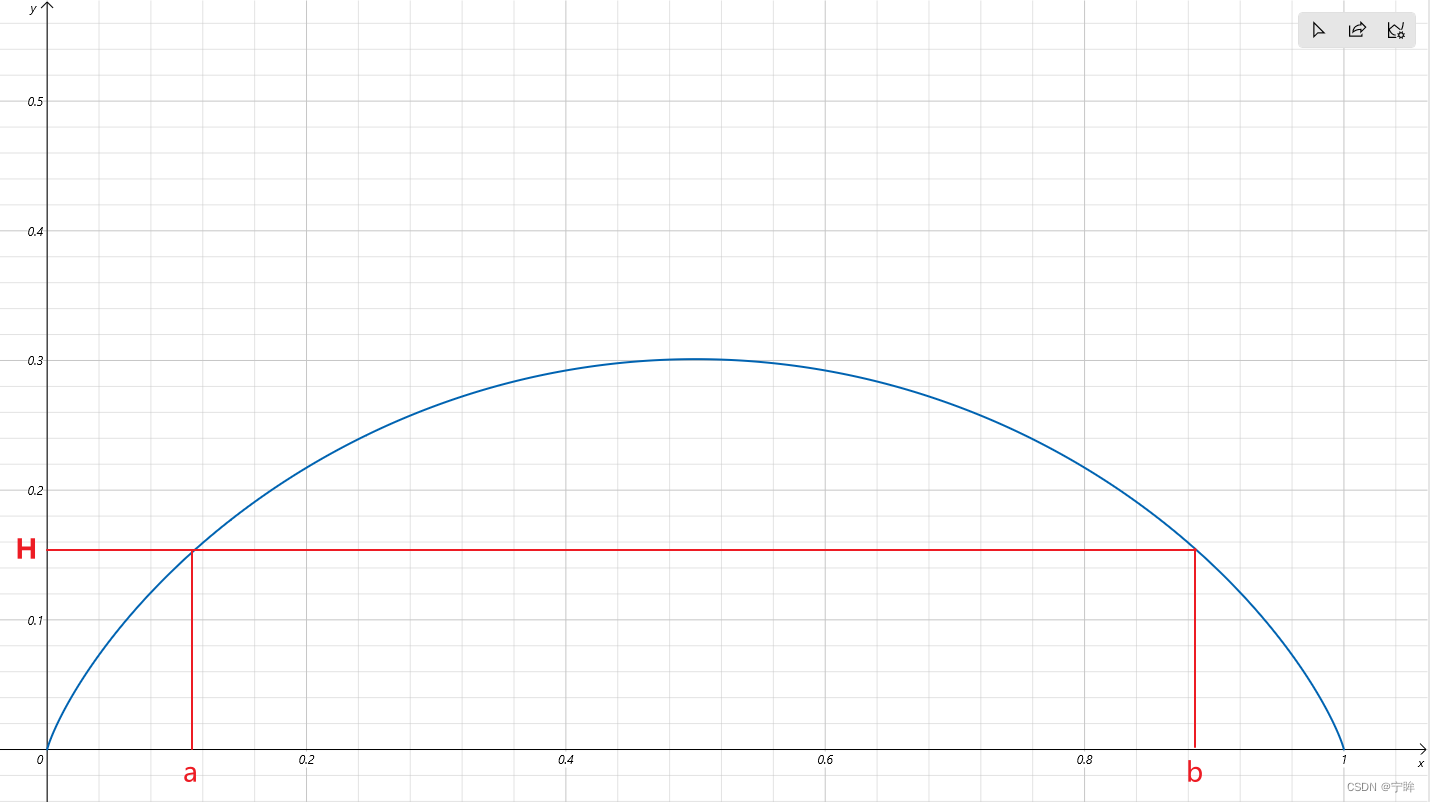Select the 0.3 label on y-axis
This screenshot has height=802, width=1430.
pyautogui.click(x=35, y=361)
